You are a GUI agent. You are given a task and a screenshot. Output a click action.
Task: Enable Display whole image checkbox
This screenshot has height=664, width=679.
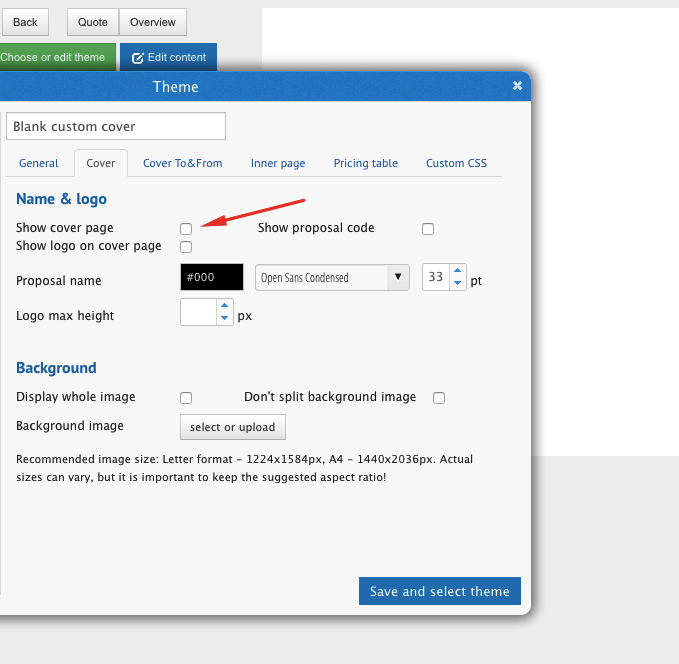pos(186,398)
